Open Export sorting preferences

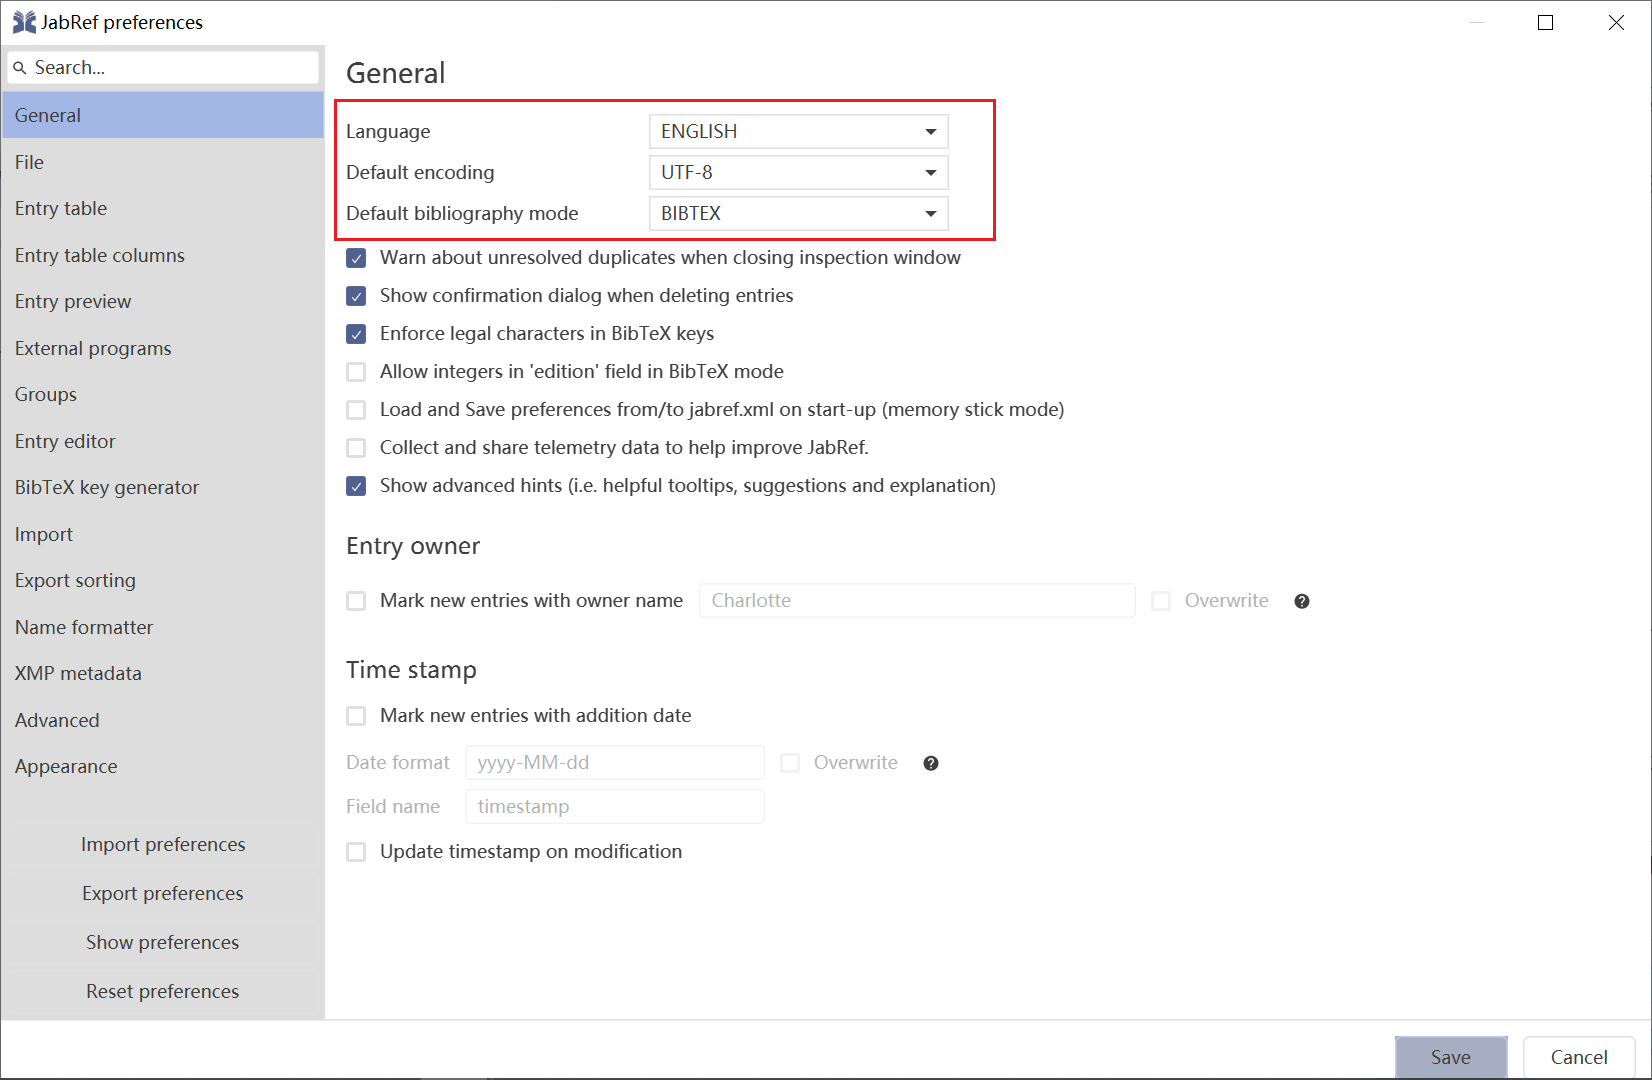[x=162, y=580]
